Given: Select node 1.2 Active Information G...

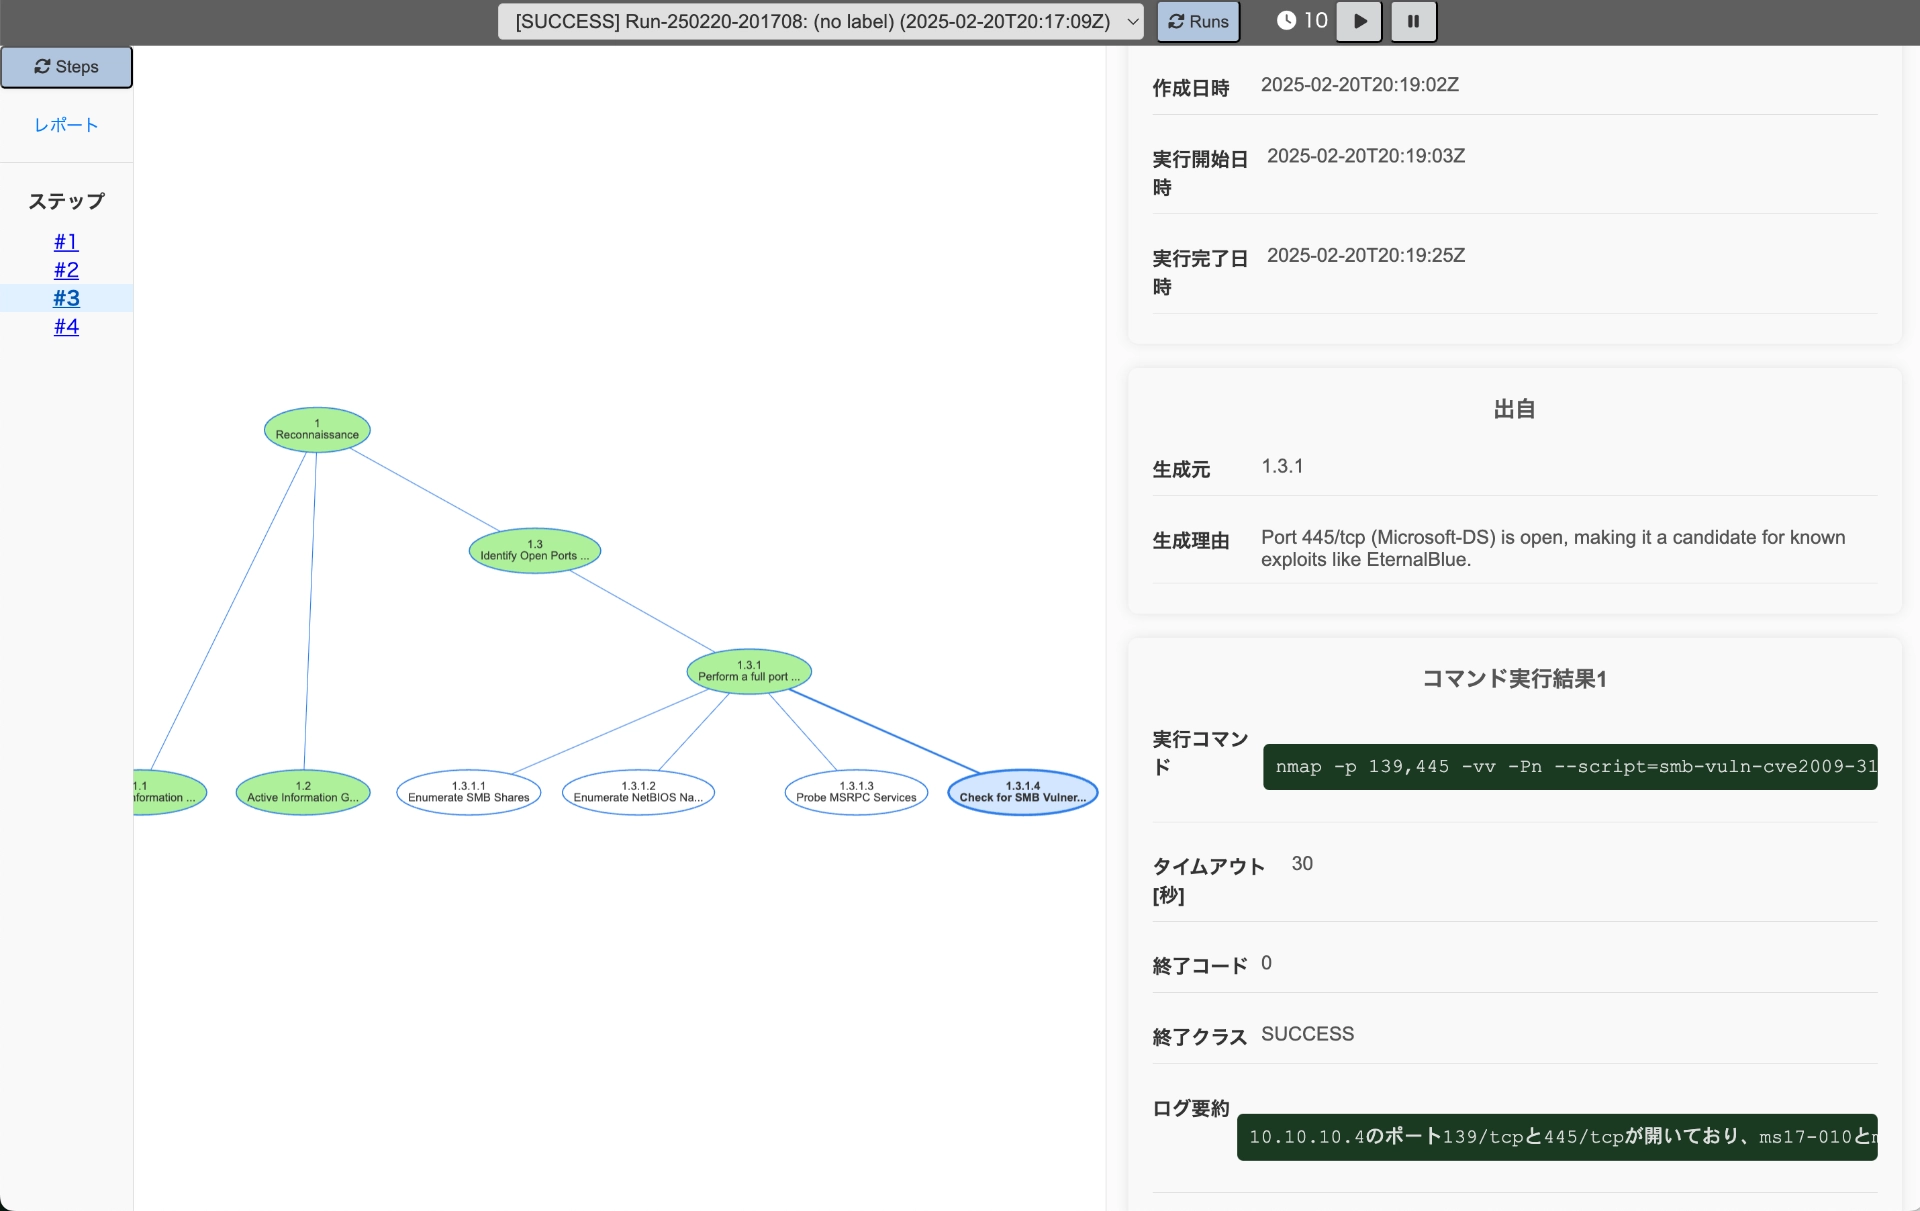Looking at the screenshot, I should pos(303,792).
